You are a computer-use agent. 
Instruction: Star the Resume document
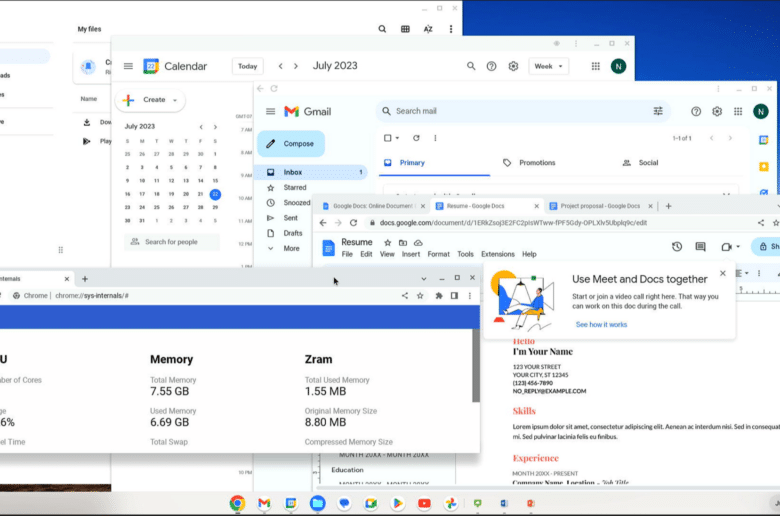(388, 243)
